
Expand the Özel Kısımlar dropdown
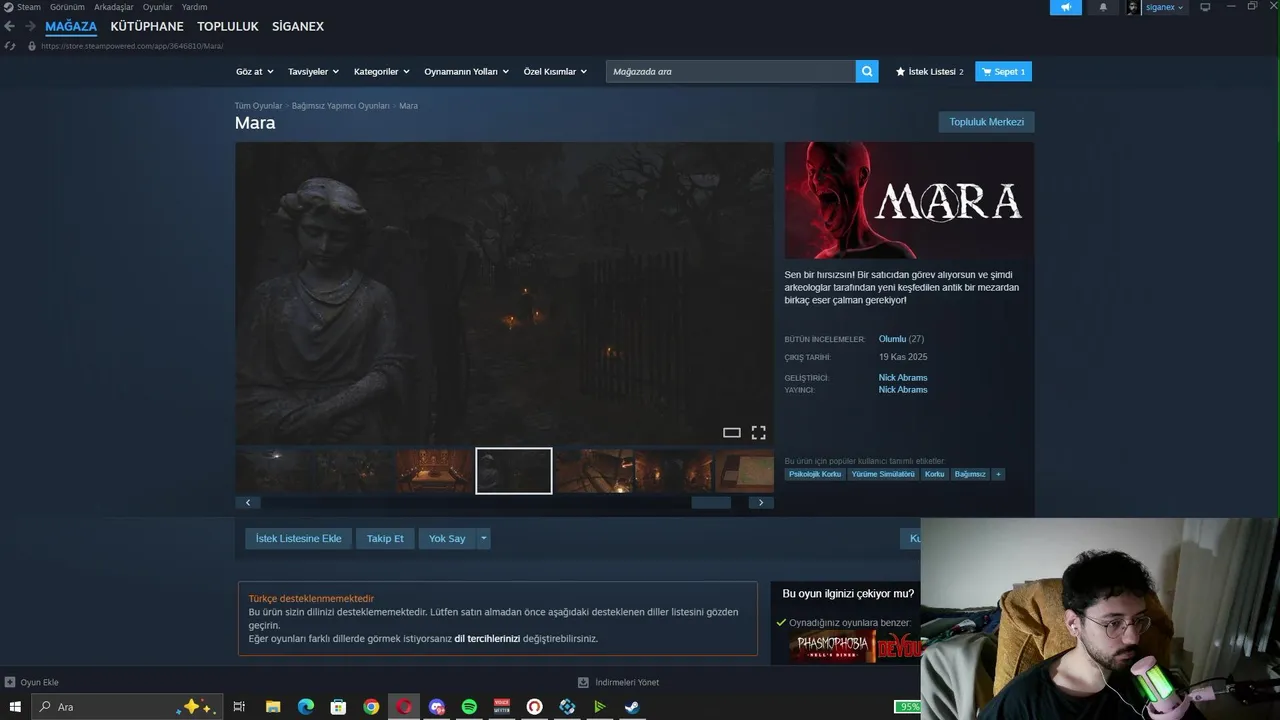click(555, 71)
